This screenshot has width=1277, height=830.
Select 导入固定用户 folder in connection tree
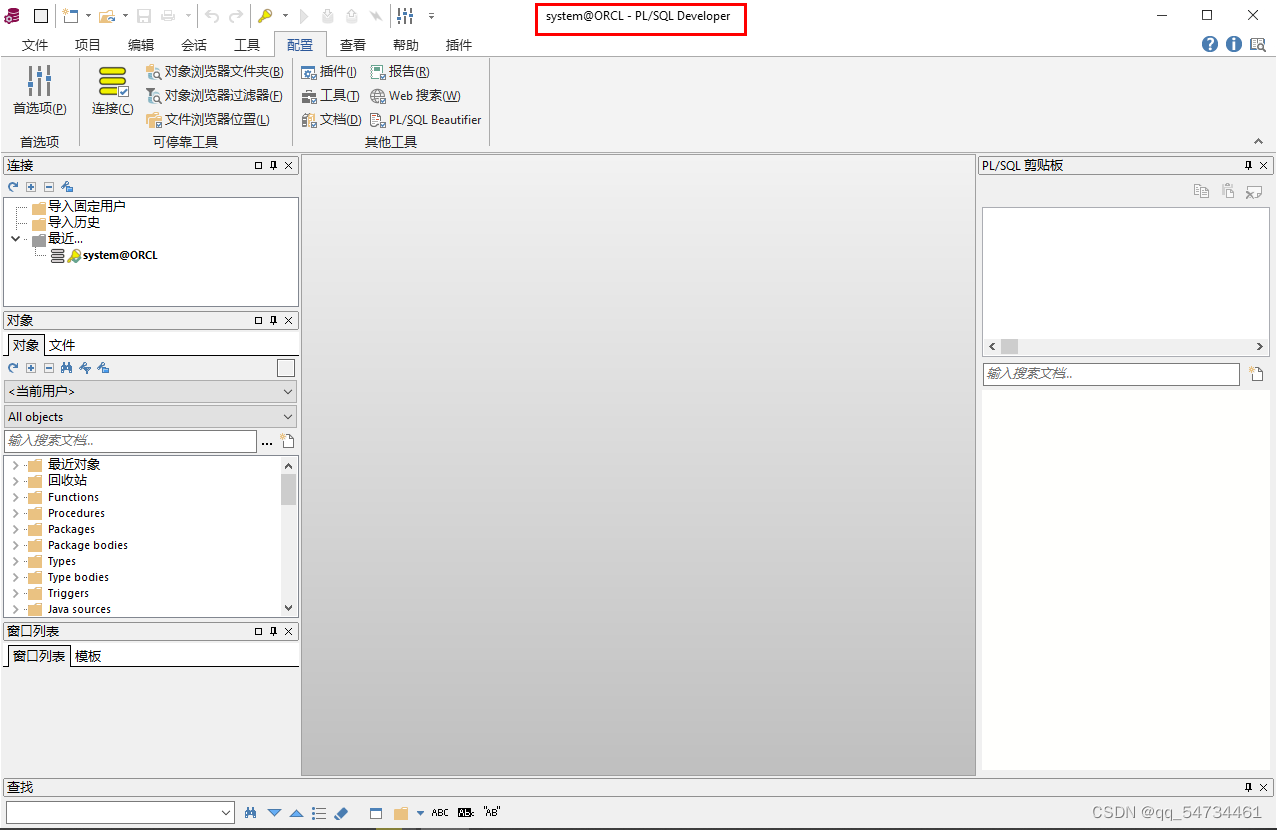[87, 206]
